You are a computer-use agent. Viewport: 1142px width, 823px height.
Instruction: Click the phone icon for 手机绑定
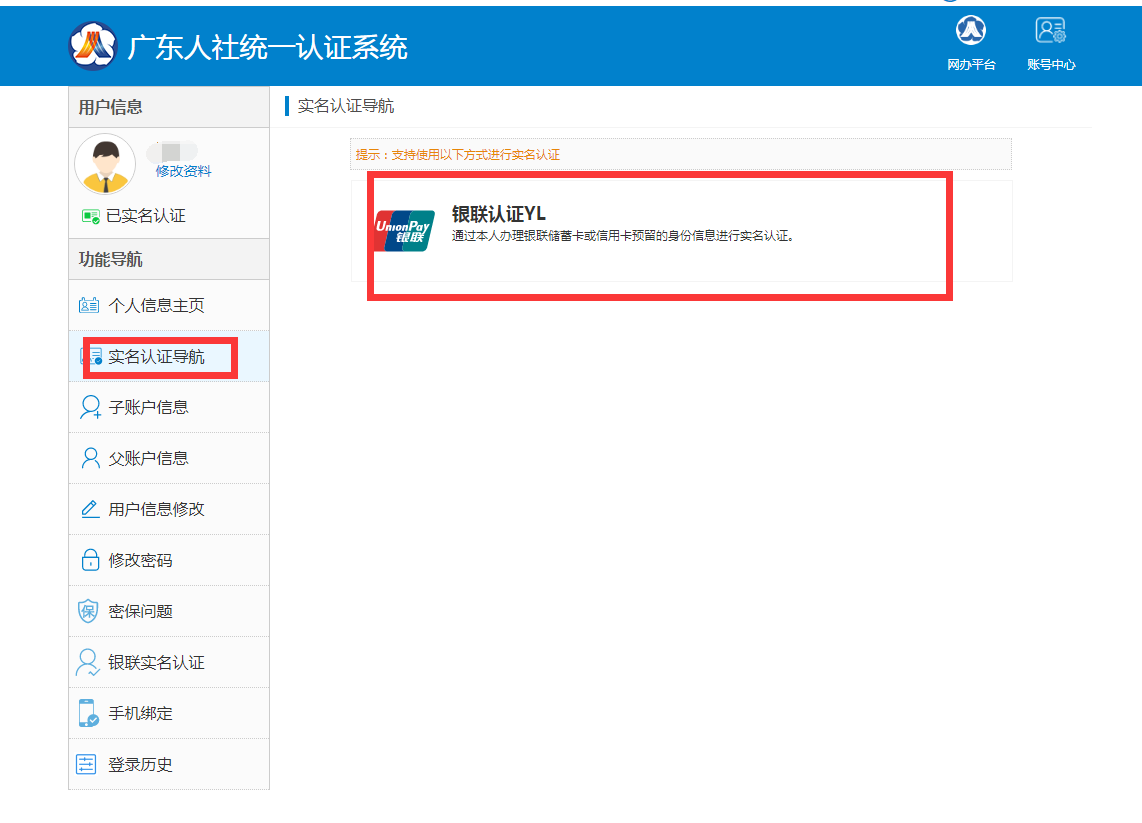[89, 714]
